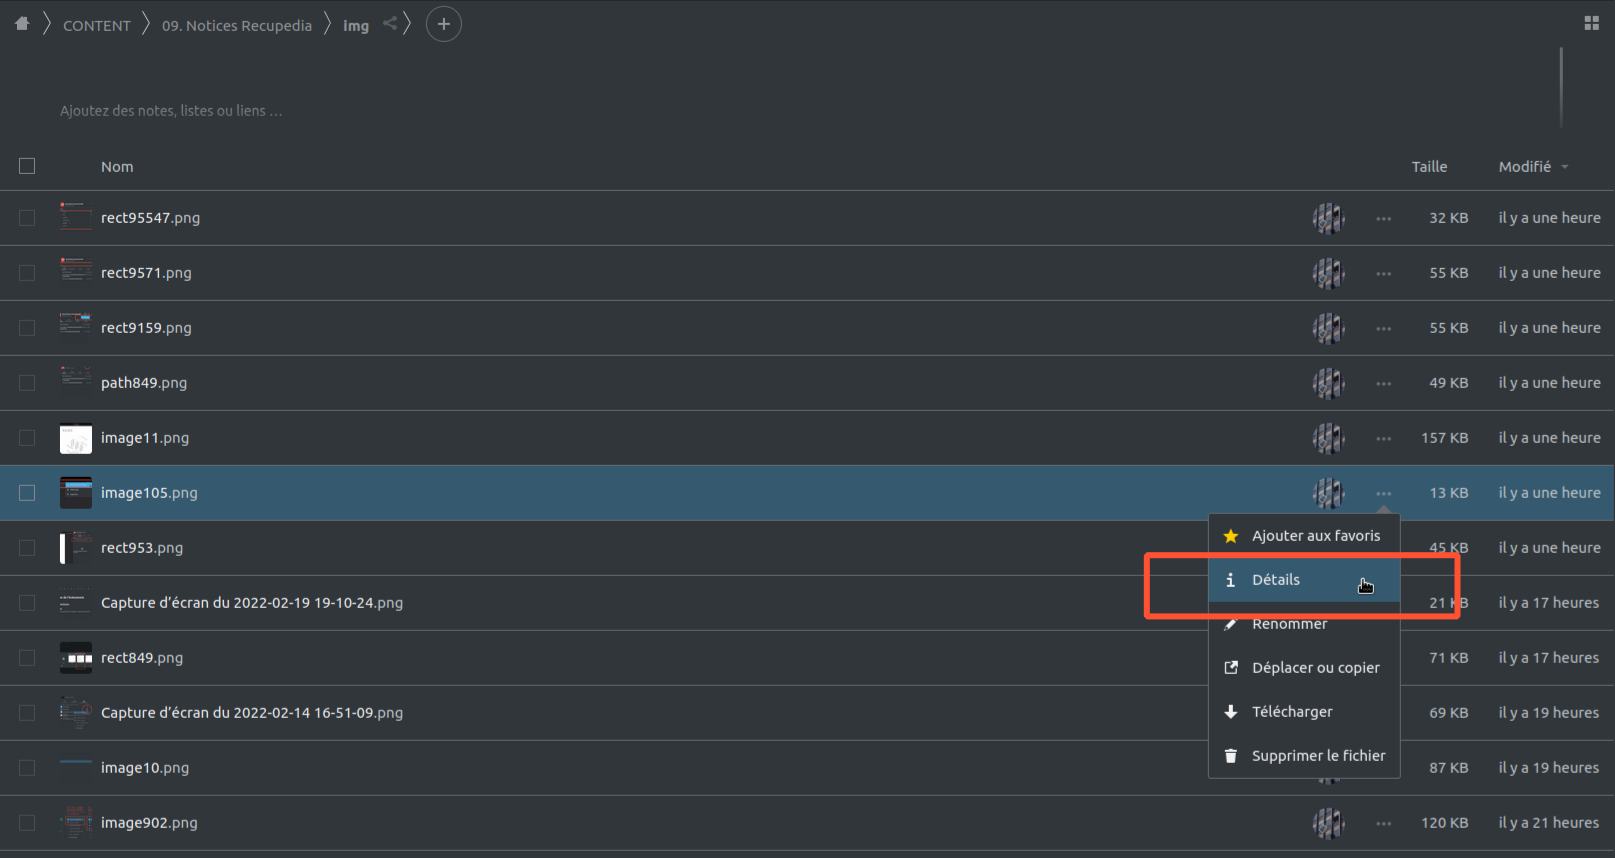Switch to grid view

1591,23
